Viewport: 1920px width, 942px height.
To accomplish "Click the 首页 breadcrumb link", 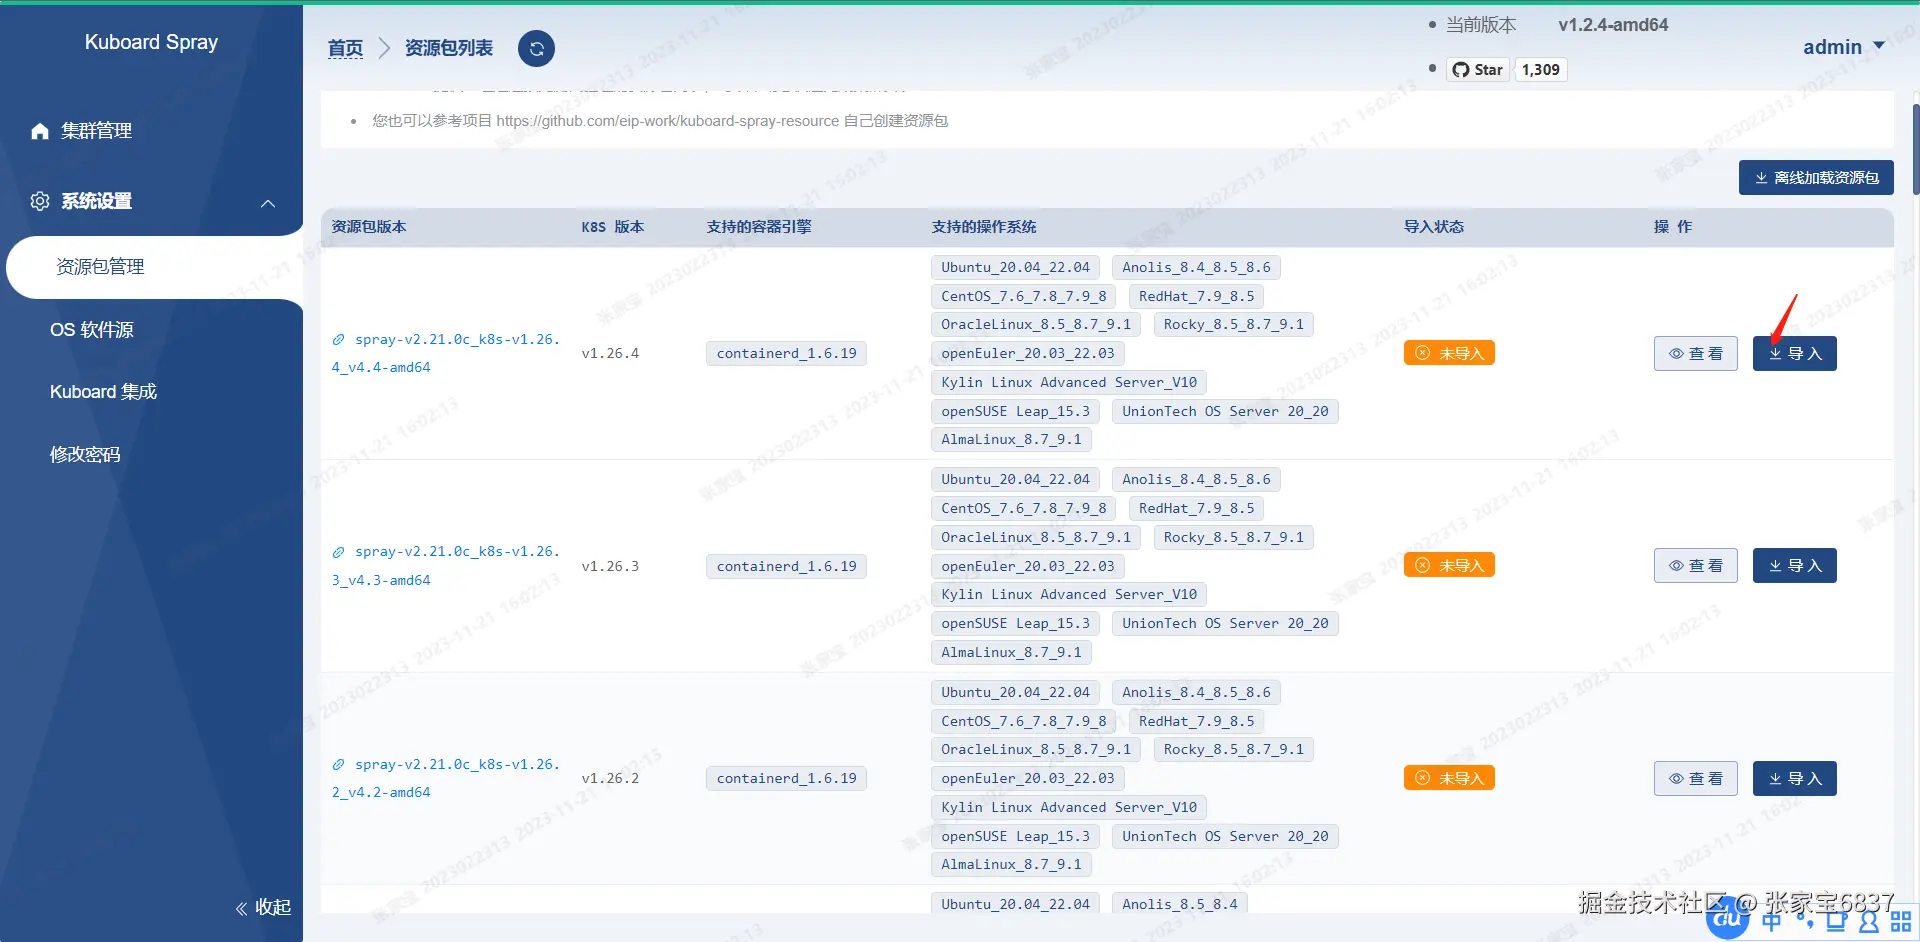I will [345, 48].
